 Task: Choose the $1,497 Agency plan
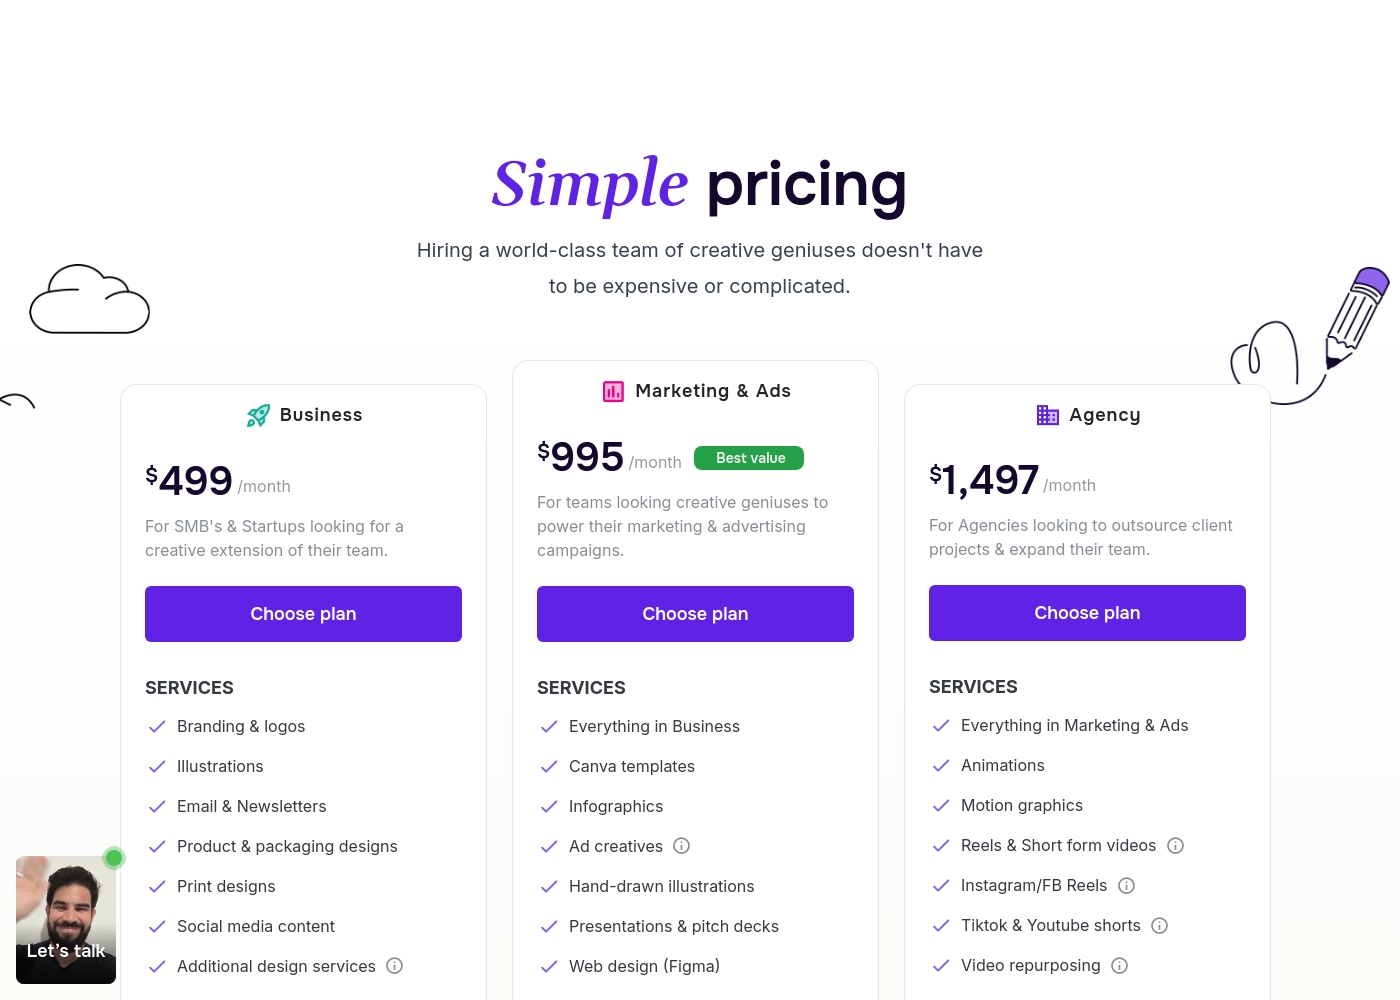click(x=1087, y=613)
